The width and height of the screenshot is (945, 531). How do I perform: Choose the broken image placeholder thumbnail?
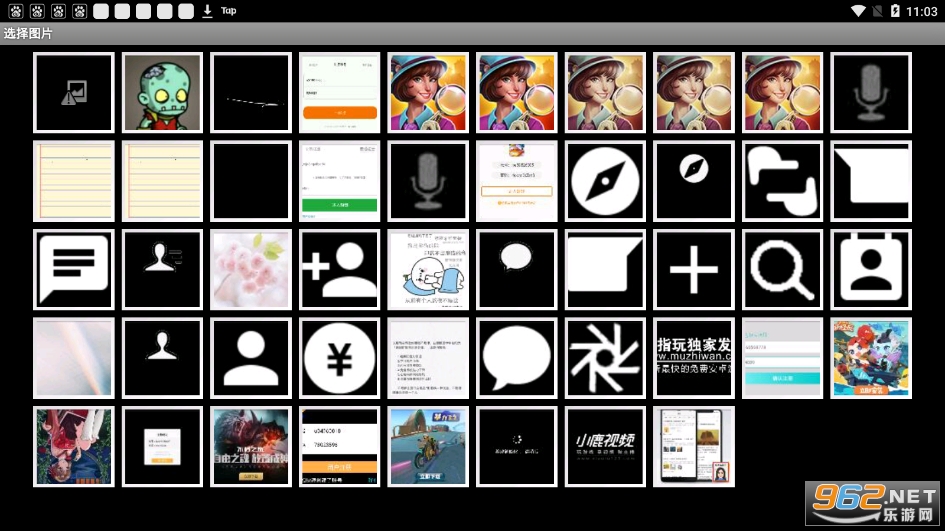click(x=74, y=93)
